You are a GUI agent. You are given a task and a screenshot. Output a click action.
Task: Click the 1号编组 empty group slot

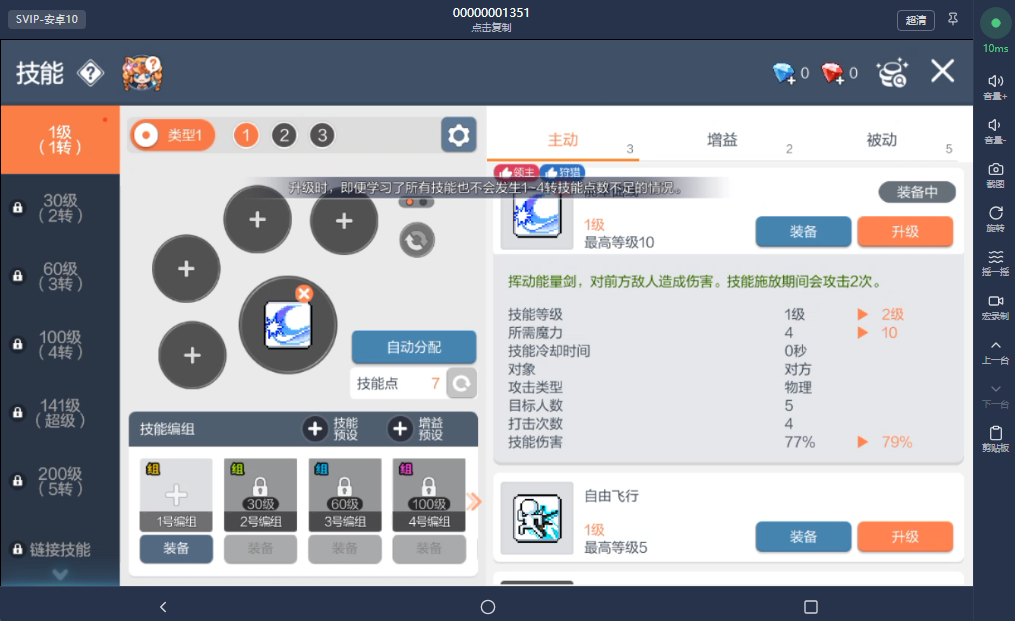pyautogui.click(x=176, y=495)
